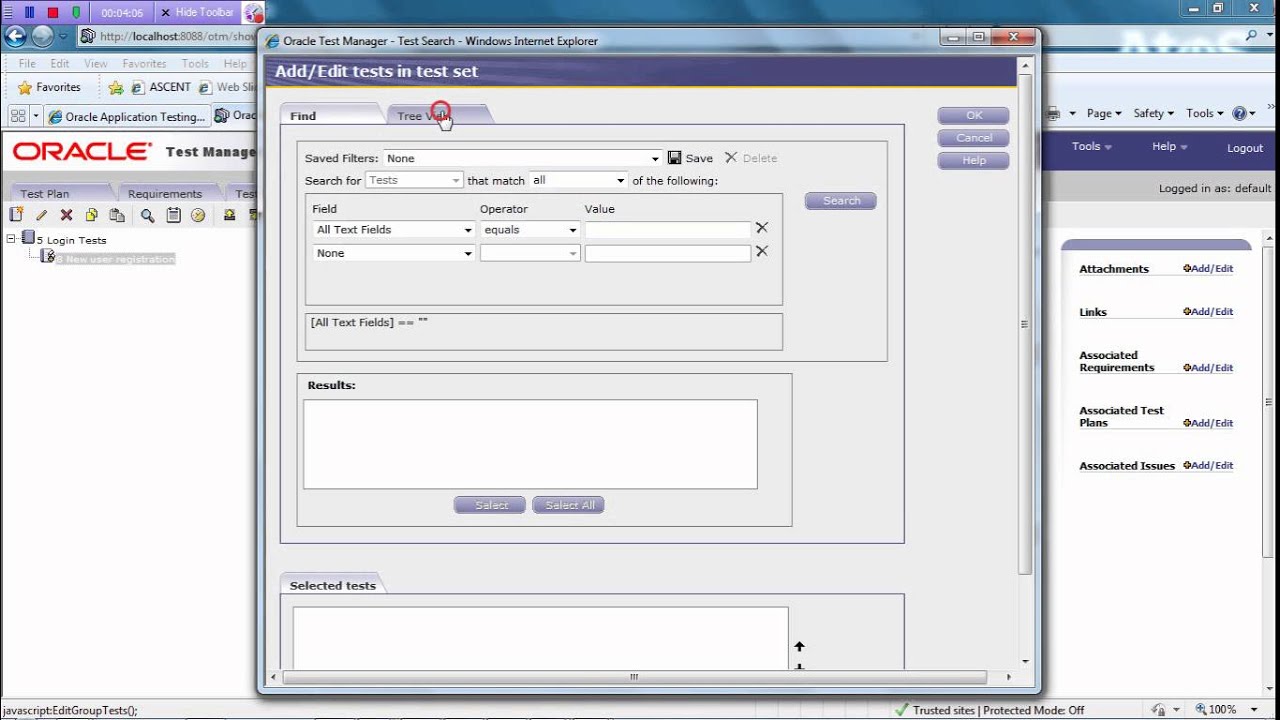Go back with browser back arrow
1280x720 pixels.
tap(15, 36)
